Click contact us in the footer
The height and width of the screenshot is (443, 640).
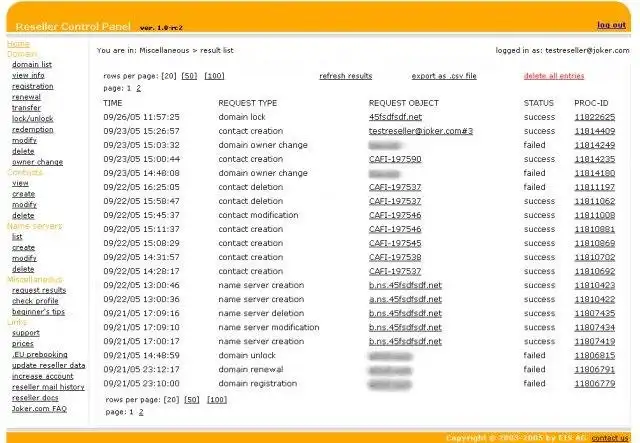(x=610, y=438)
